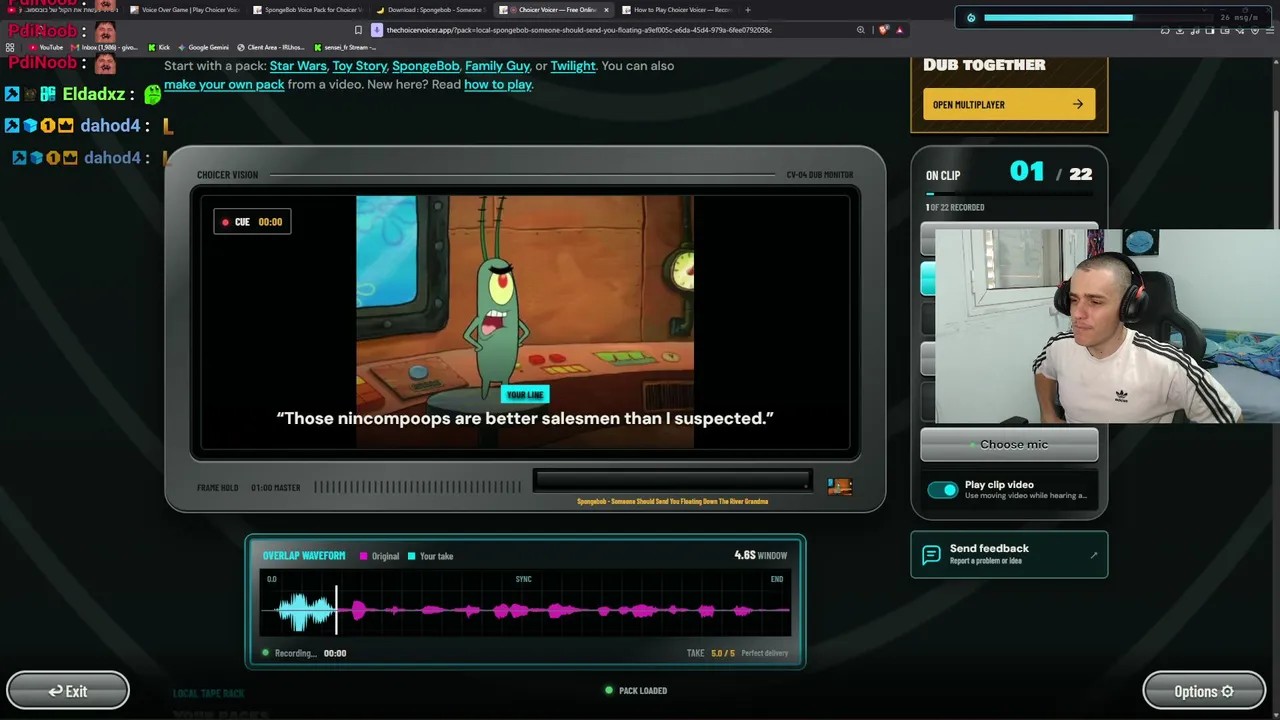This screenshot has height=720, width=1280.
Task: Click the Planktonclip video in the monitor
Action: pos(525,322)
